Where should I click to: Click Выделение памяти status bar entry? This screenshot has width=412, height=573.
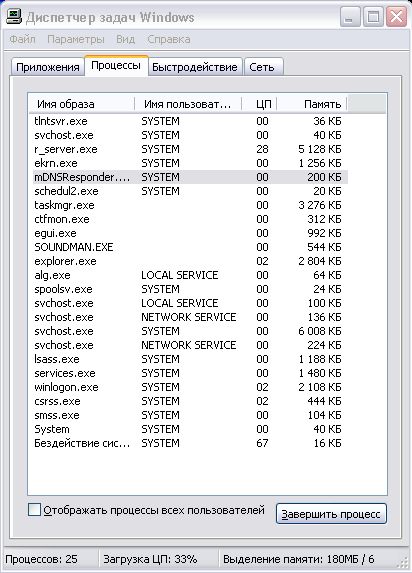click(299, 559)
